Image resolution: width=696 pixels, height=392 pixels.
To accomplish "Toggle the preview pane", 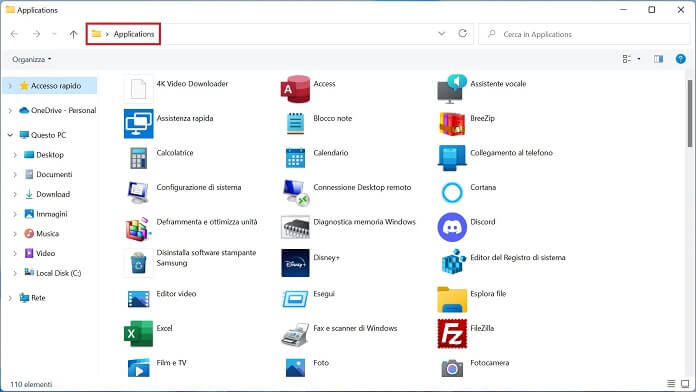I will click(x=658, y=59).
